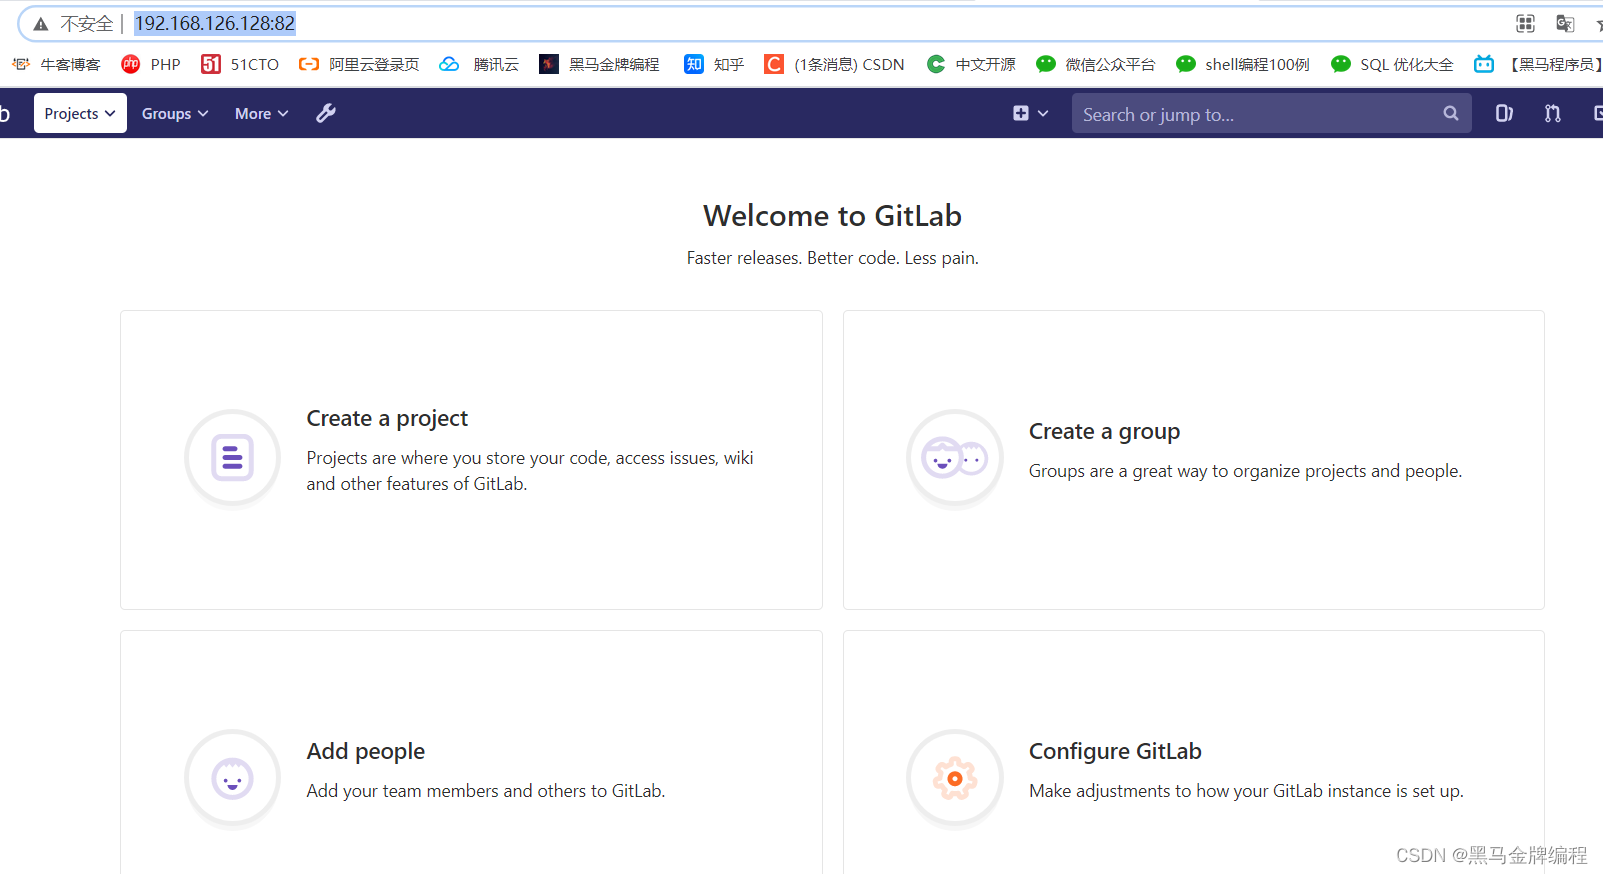Open the browser translate page icon
Viewport: 1603px width, 874px height.
(x=1565, y=23)
